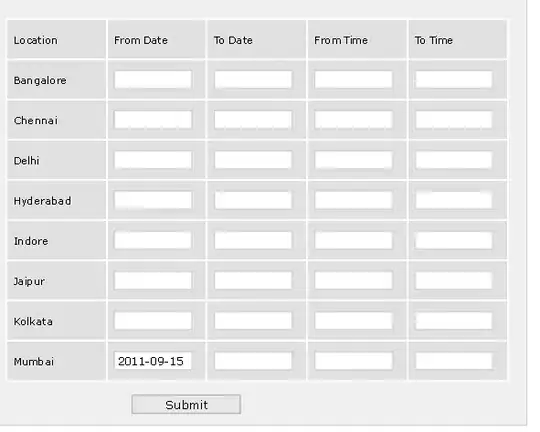Focus the Hyderabad To Time input

[454, 200]
